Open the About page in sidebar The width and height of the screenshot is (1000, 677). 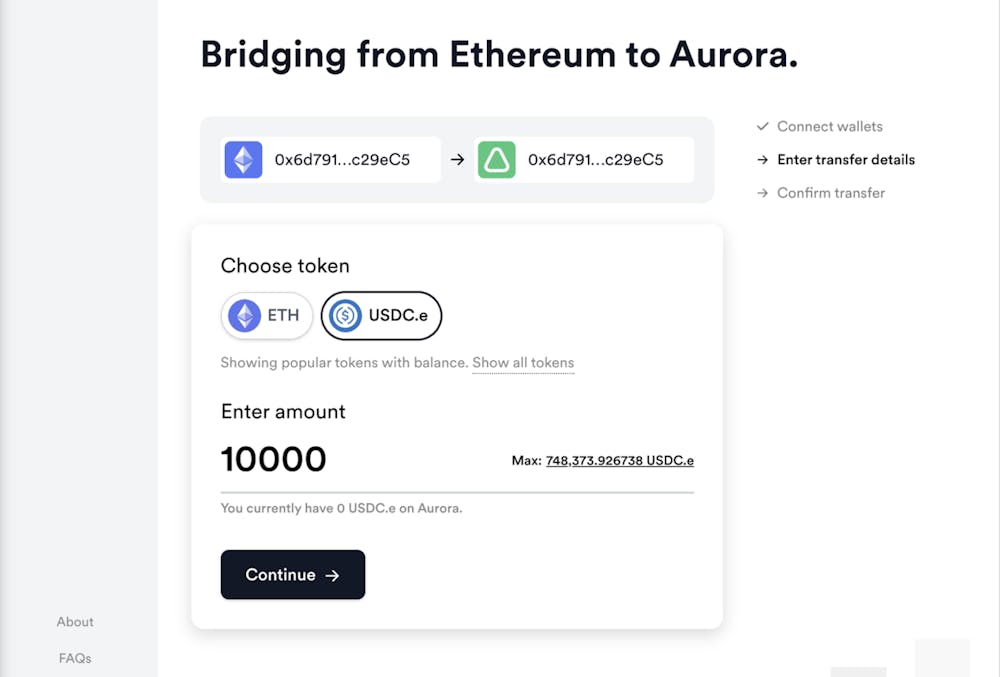click(x=75, y=622)
